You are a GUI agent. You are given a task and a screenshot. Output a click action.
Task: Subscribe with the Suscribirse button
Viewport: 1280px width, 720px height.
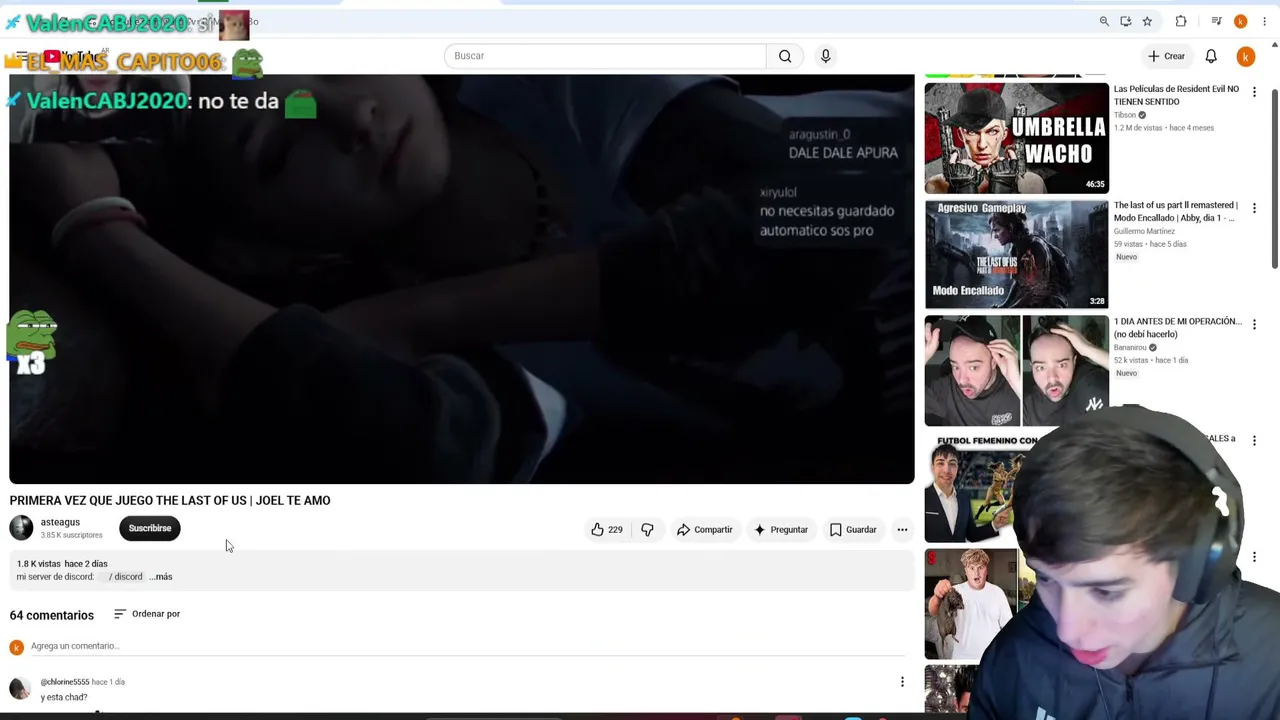pos(150,528)
